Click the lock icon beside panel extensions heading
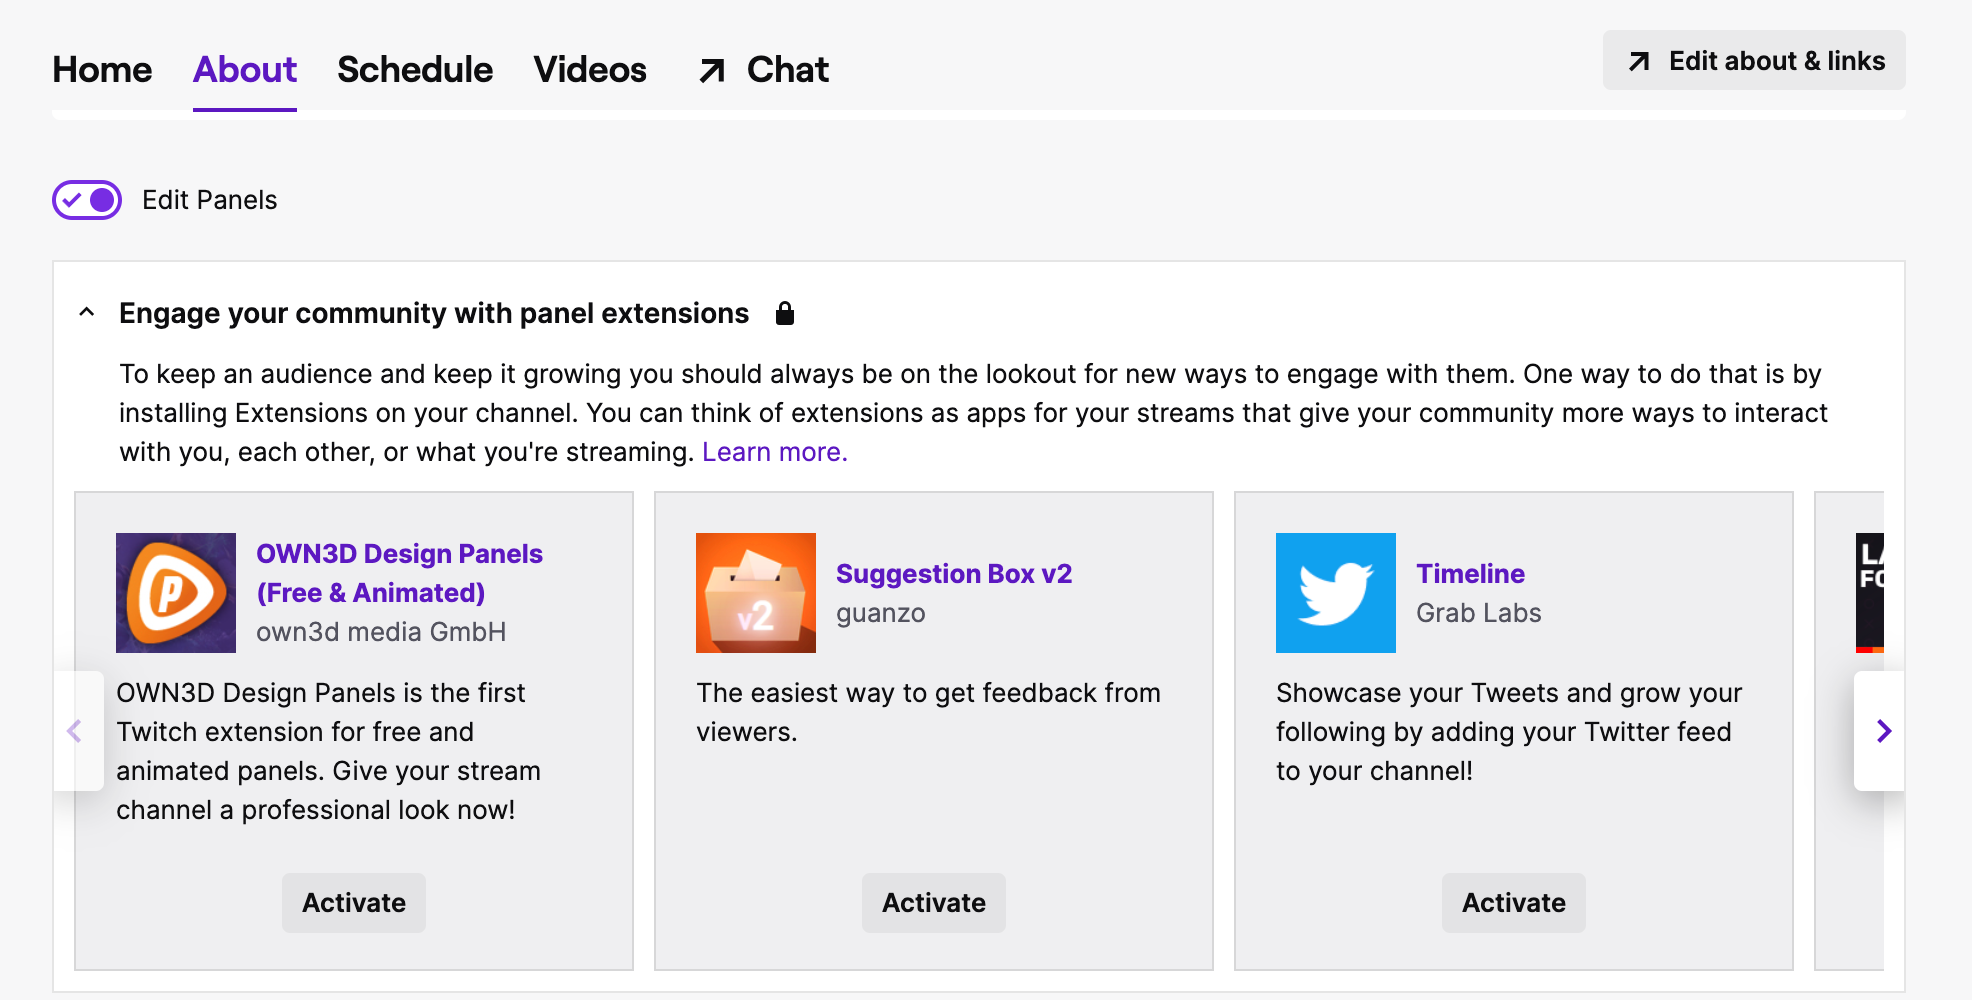1972x1000 pixels. pyautogui.click(x=786, y=313)
